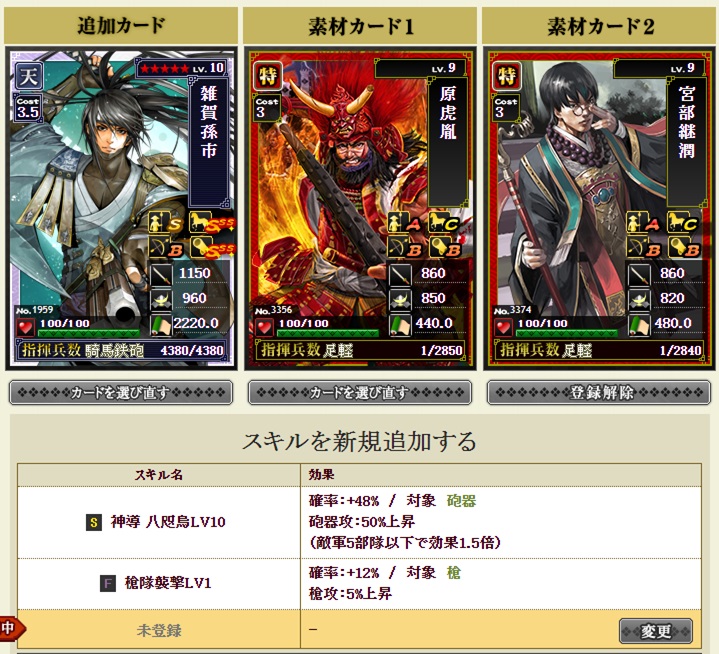719x654 pixels.
Task: Click the scroll intelligence icon on 宮部継潤 card
Action: 639,325
